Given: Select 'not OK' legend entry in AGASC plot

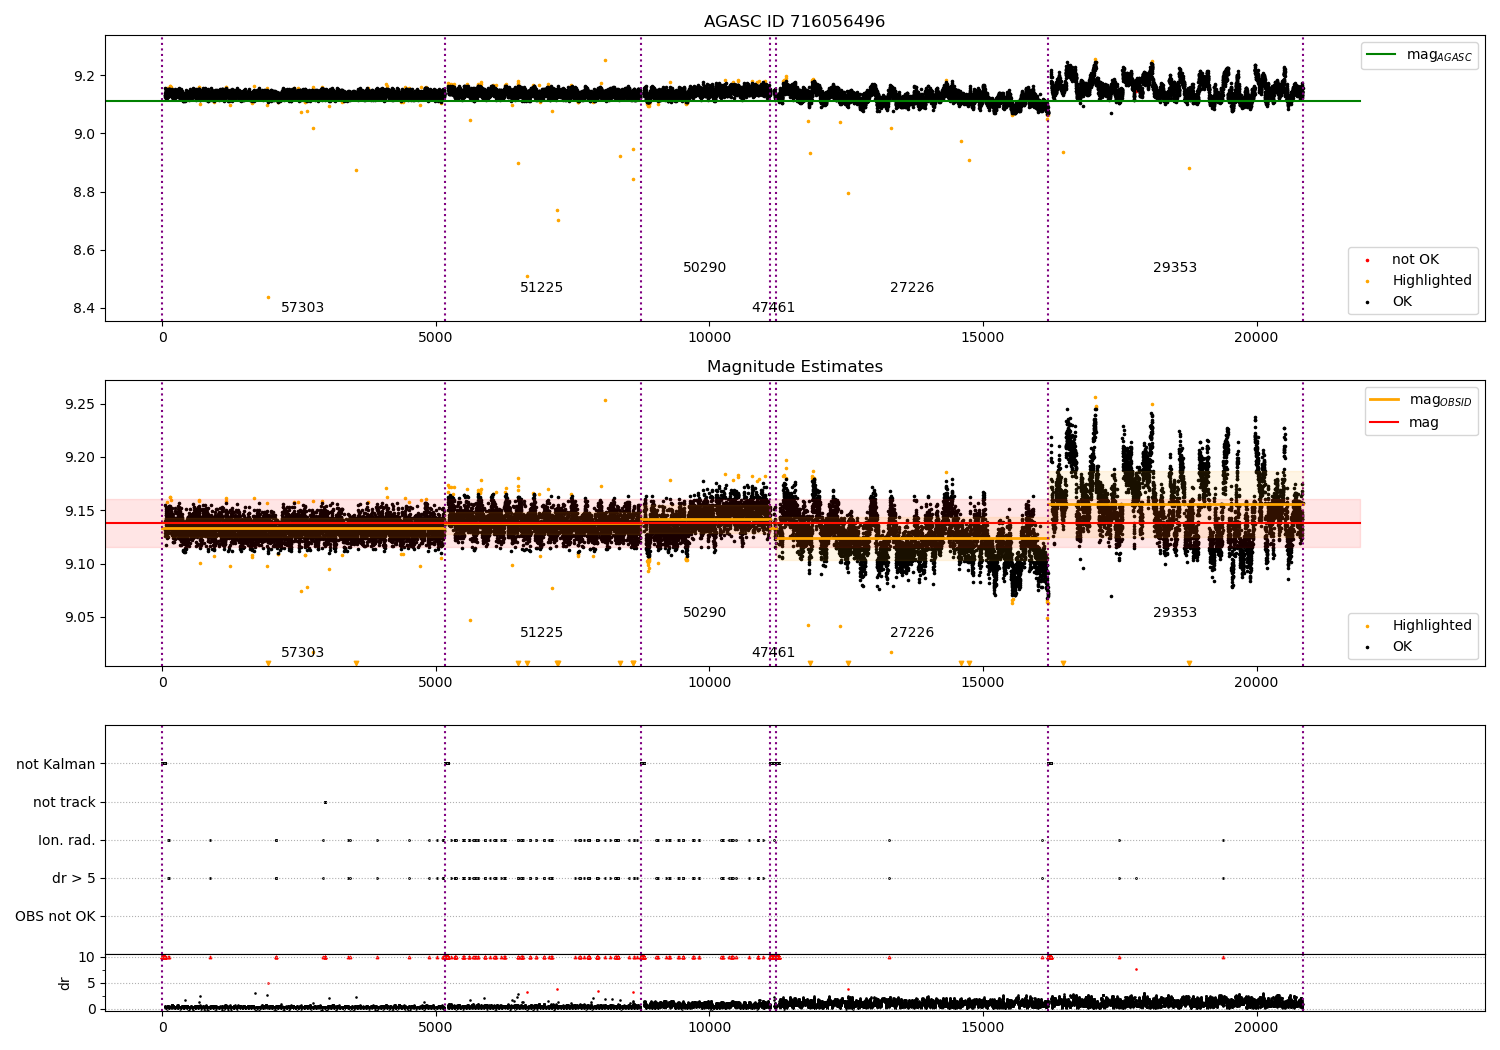Looking at the screenshot, I should (1415, 260).
